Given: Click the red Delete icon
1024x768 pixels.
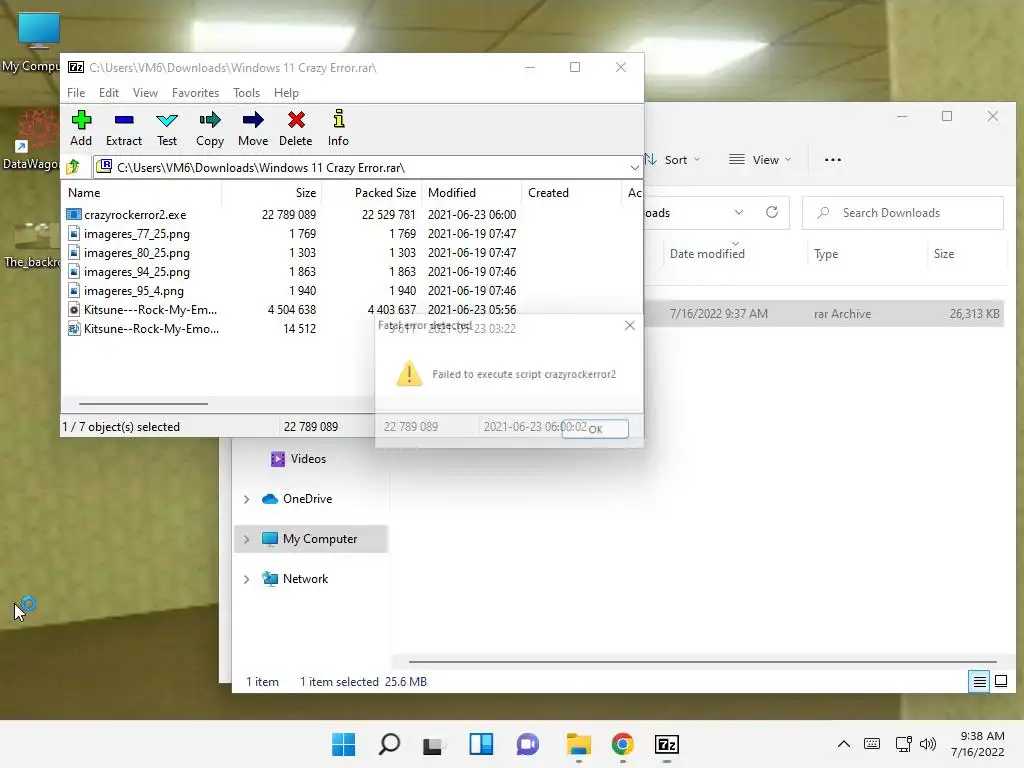Looking at the screenshot, I should 296,120.
